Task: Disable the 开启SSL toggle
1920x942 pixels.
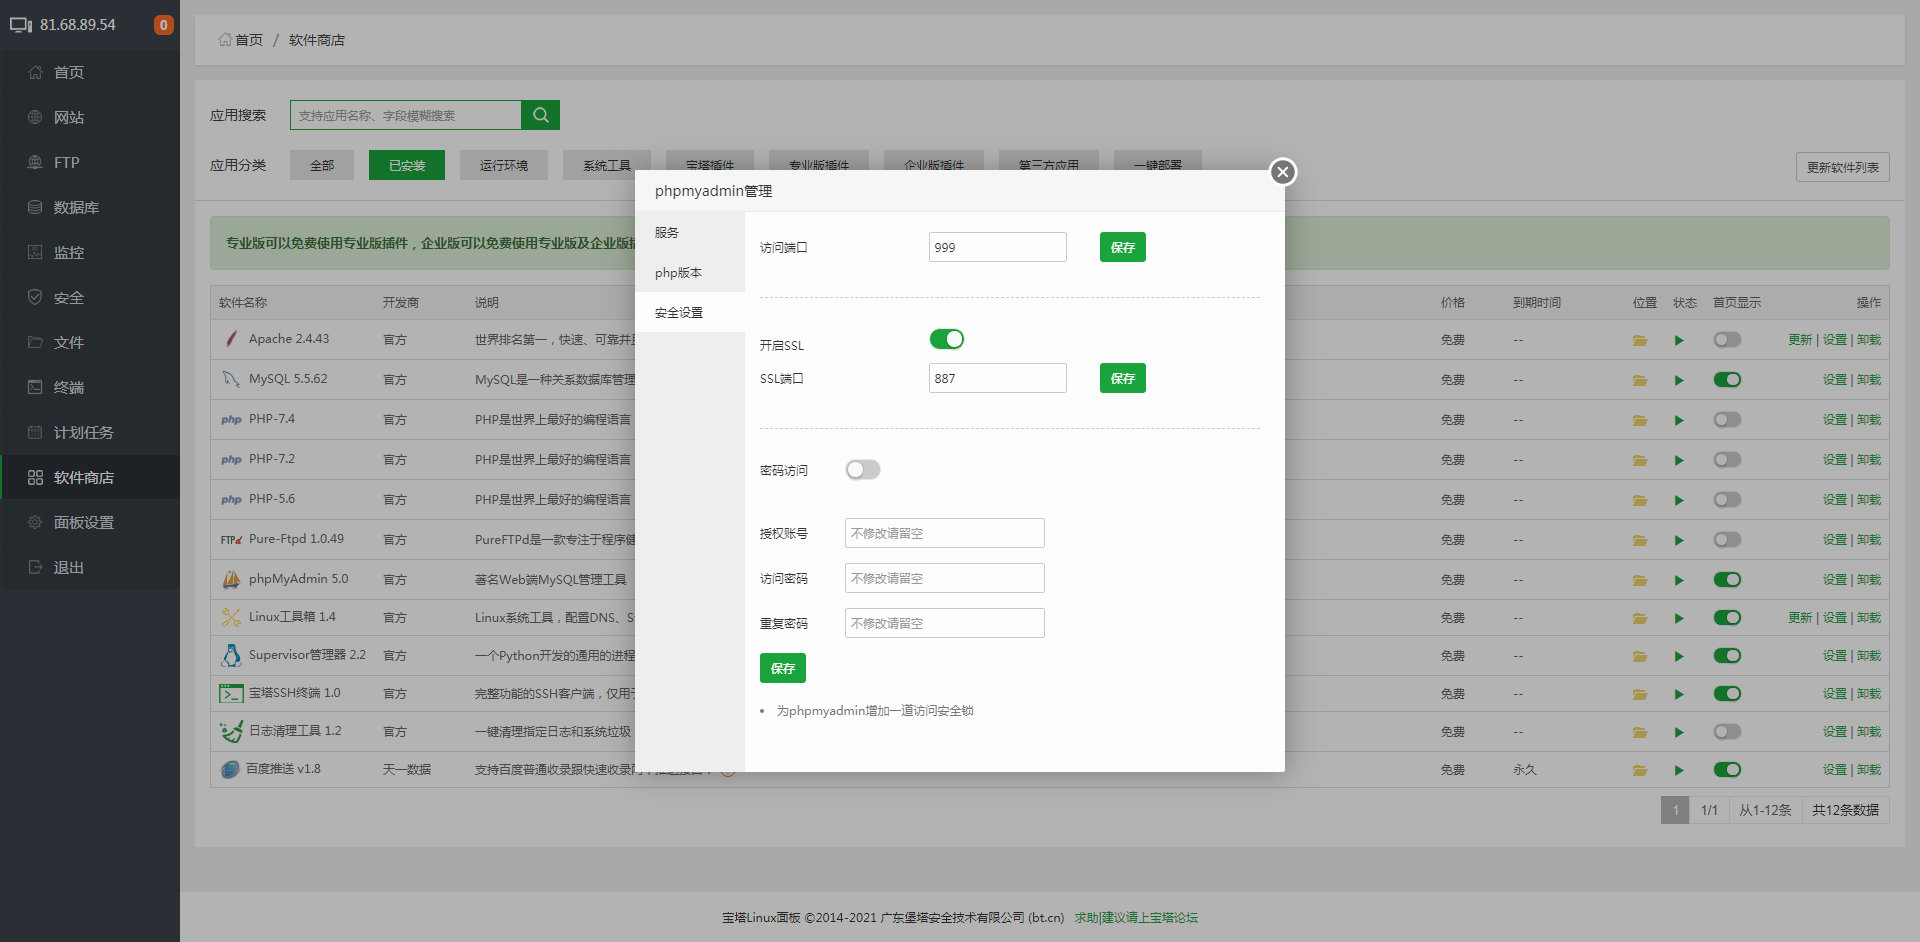Action: coord(947,339)
